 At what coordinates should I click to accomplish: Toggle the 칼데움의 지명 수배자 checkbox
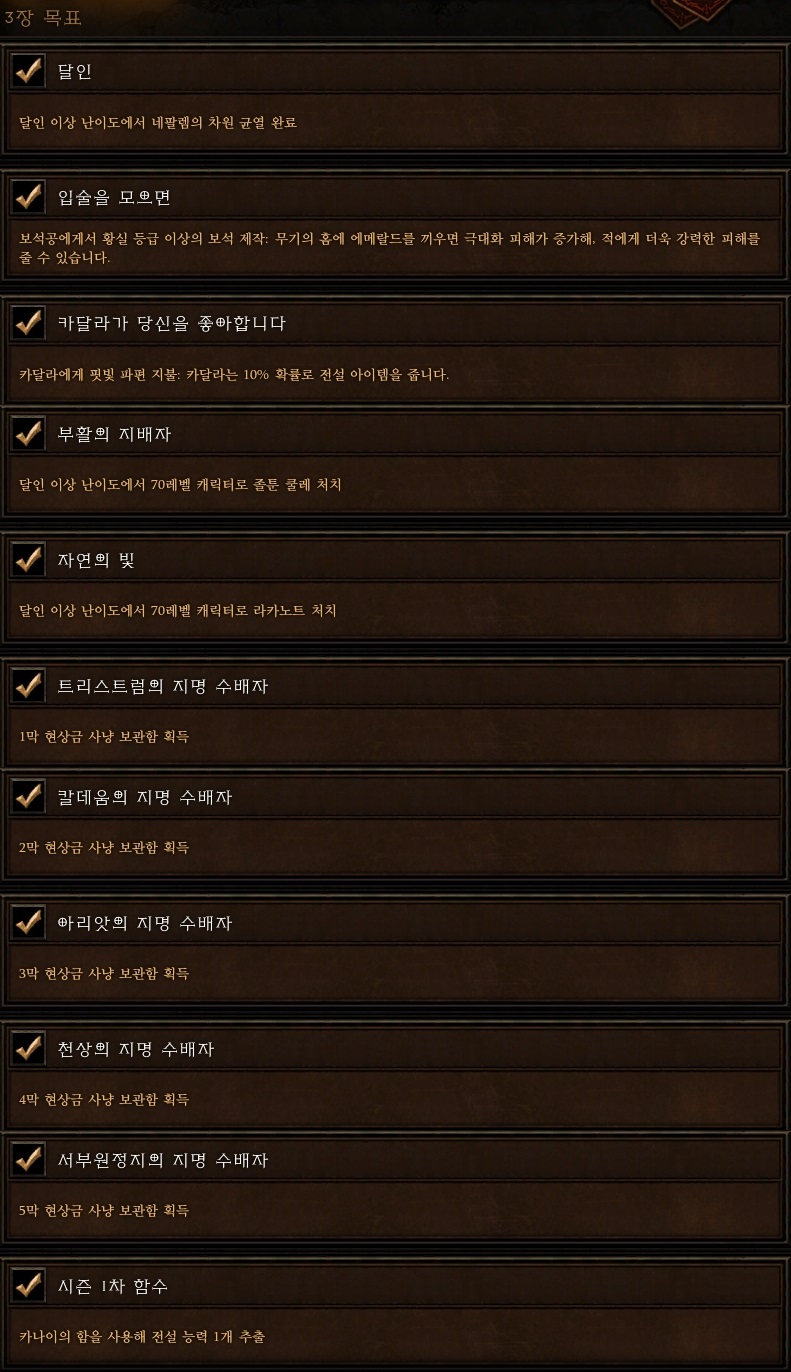coord(28,797)
